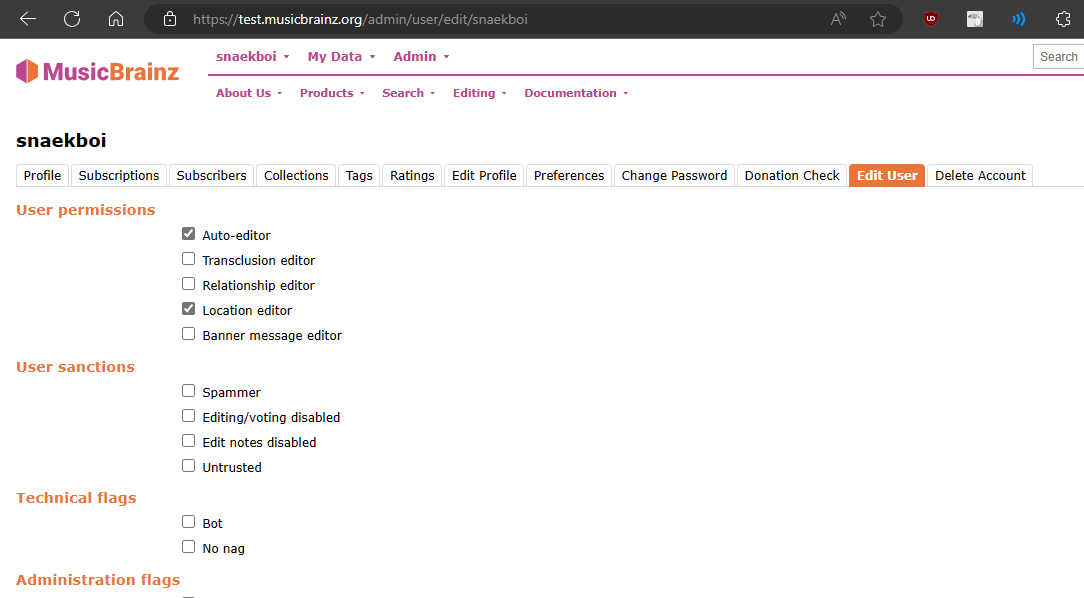Screen dimensions: 1084x598
Task: Click the MusicBrainz logo
Action: click(98, 71)
